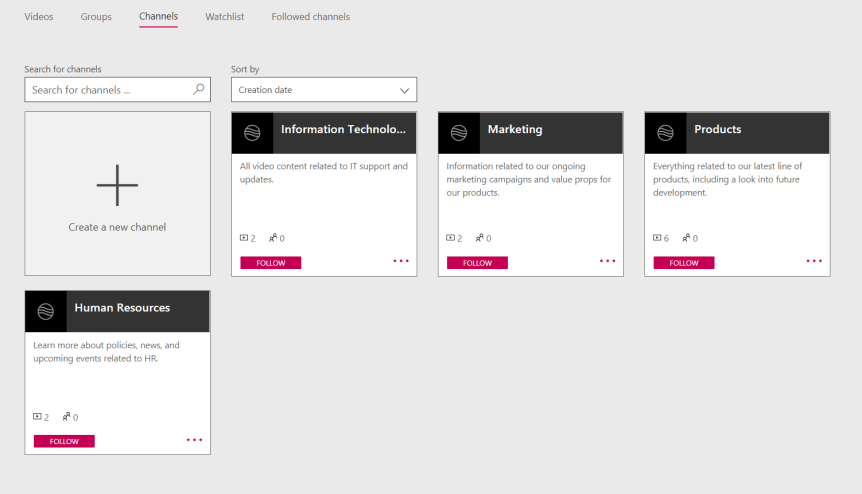This screenshot has height=494, width=862.
Task: Open the Products channel ellipsis menu
Action: 814,261
